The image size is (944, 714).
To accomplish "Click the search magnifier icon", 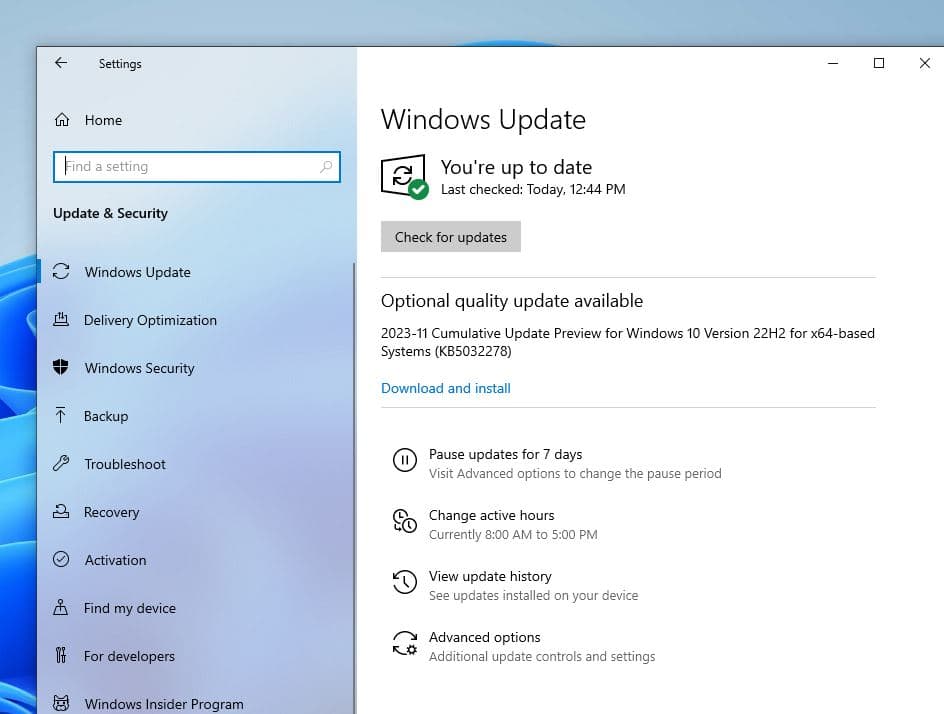I will 326,166.
